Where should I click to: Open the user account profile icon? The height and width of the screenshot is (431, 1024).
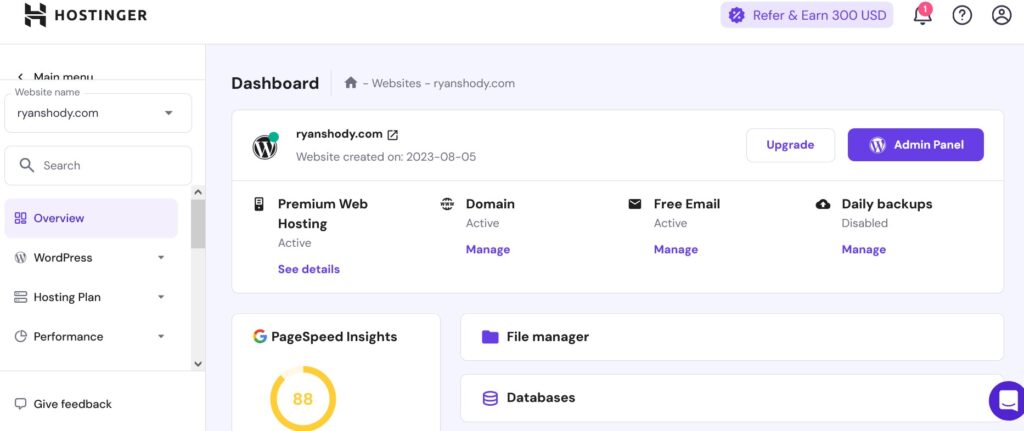1001,15
